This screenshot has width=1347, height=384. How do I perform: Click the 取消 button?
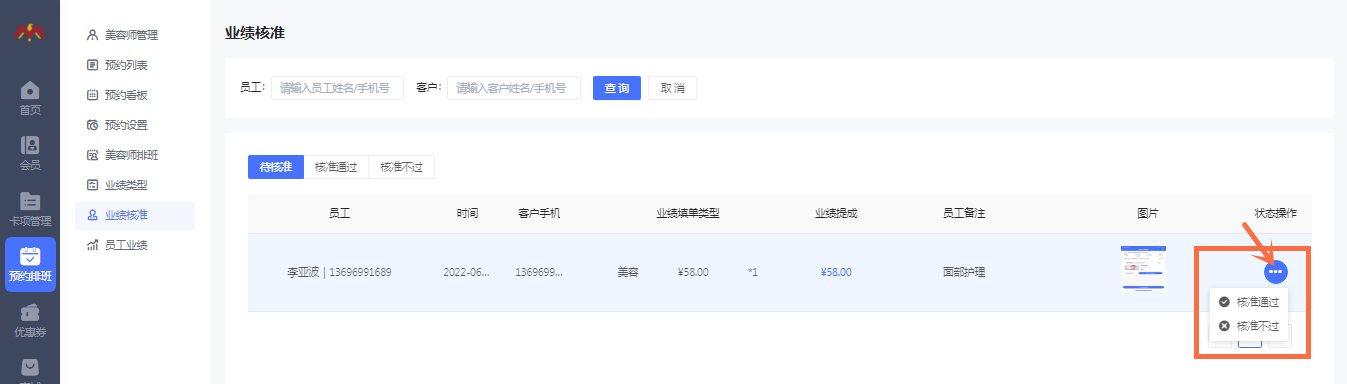[672, 88]
